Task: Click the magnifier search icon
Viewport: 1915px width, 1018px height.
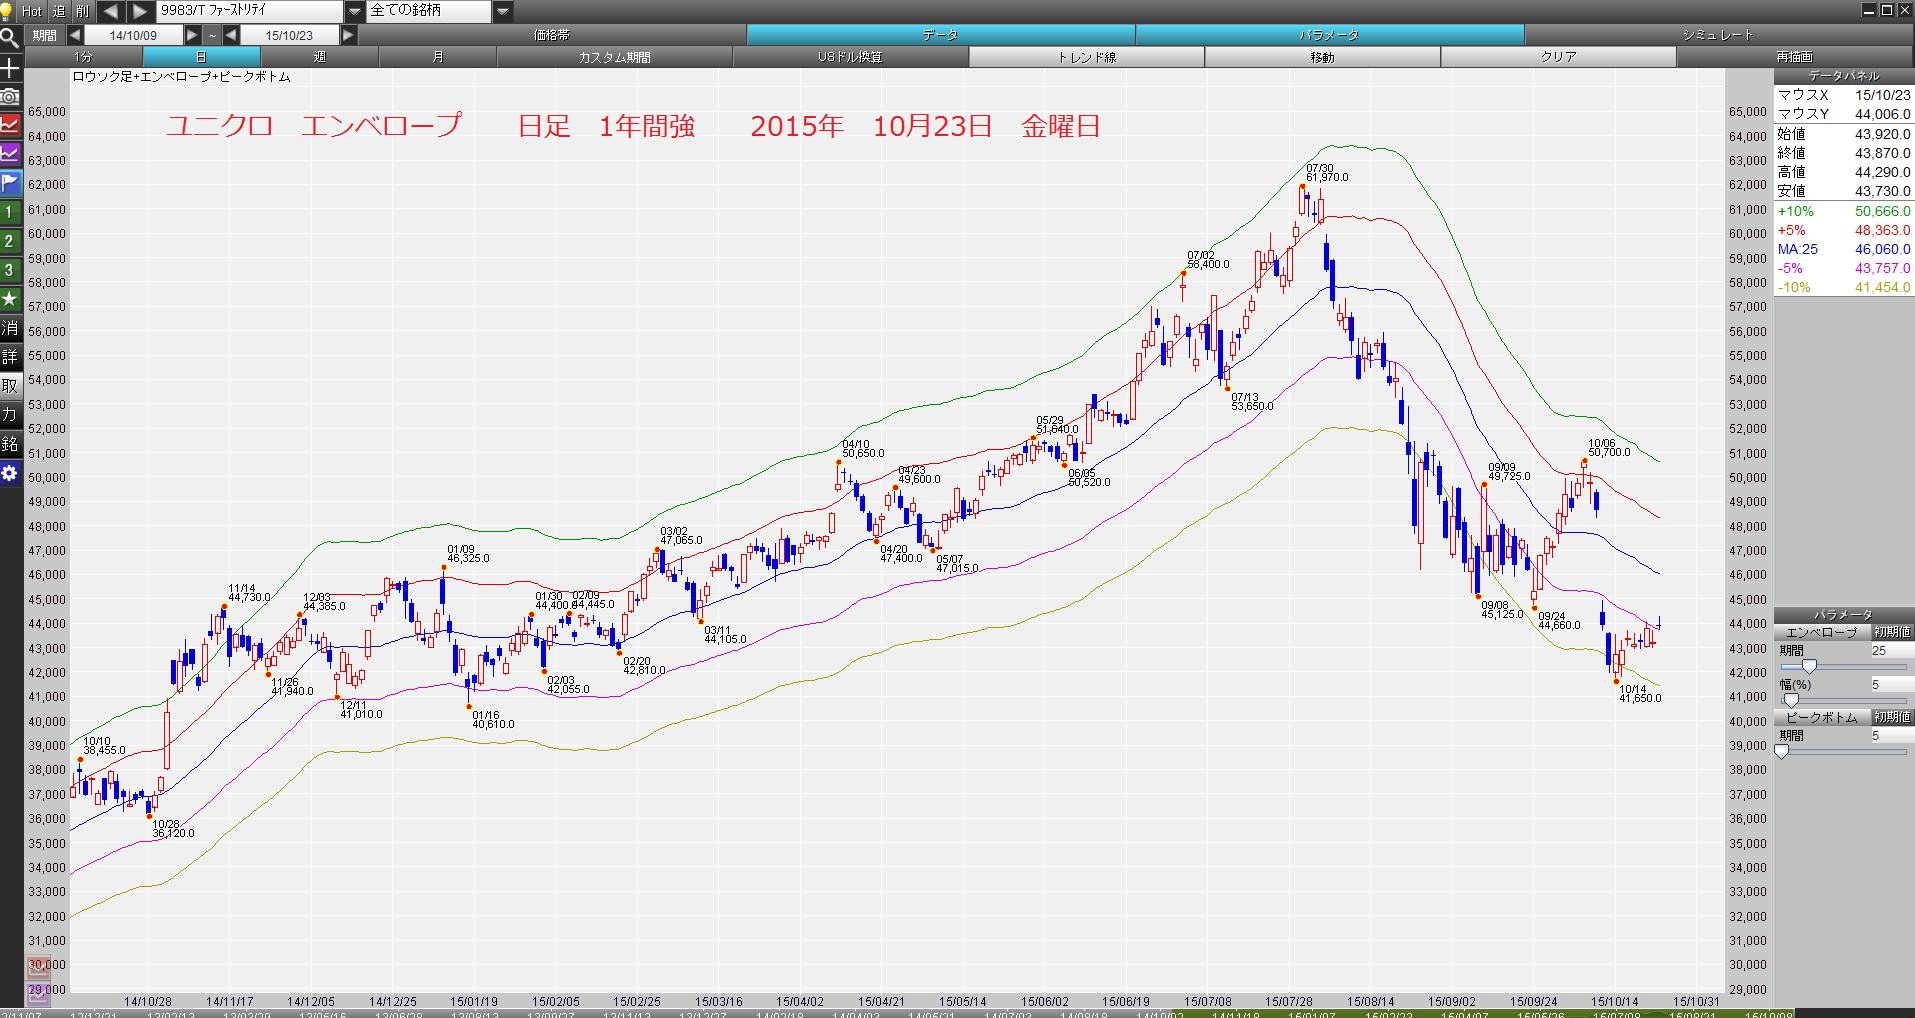Action: (x=10, y=38)
